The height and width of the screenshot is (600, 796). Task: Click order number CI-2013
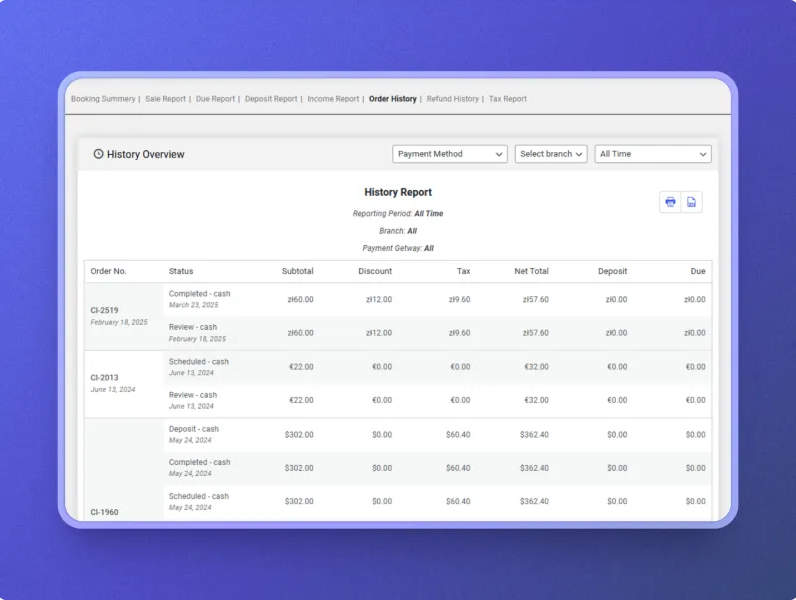click(104, 378)
